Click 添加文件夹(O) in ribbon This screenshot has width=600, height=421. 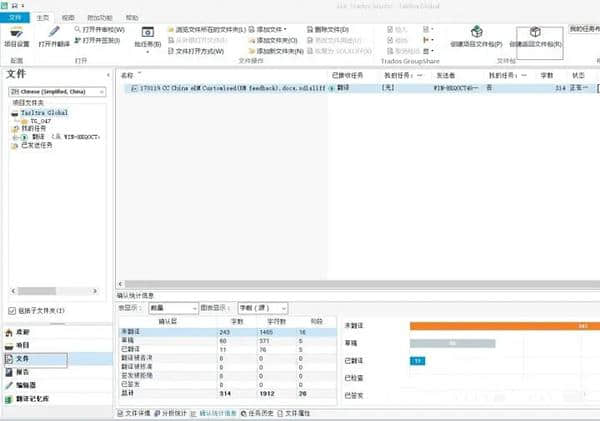272,40
